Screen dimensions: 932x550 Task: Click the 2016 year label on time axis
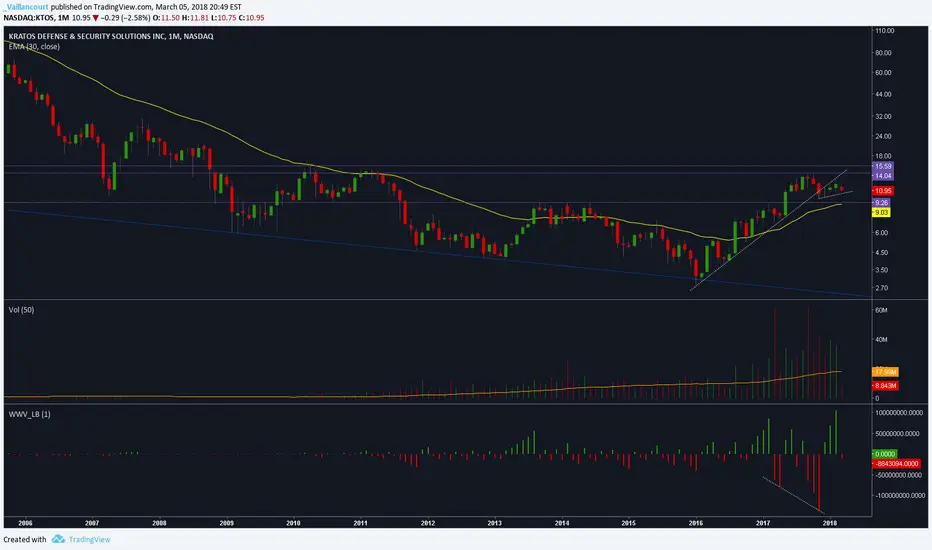click(695, 523)
